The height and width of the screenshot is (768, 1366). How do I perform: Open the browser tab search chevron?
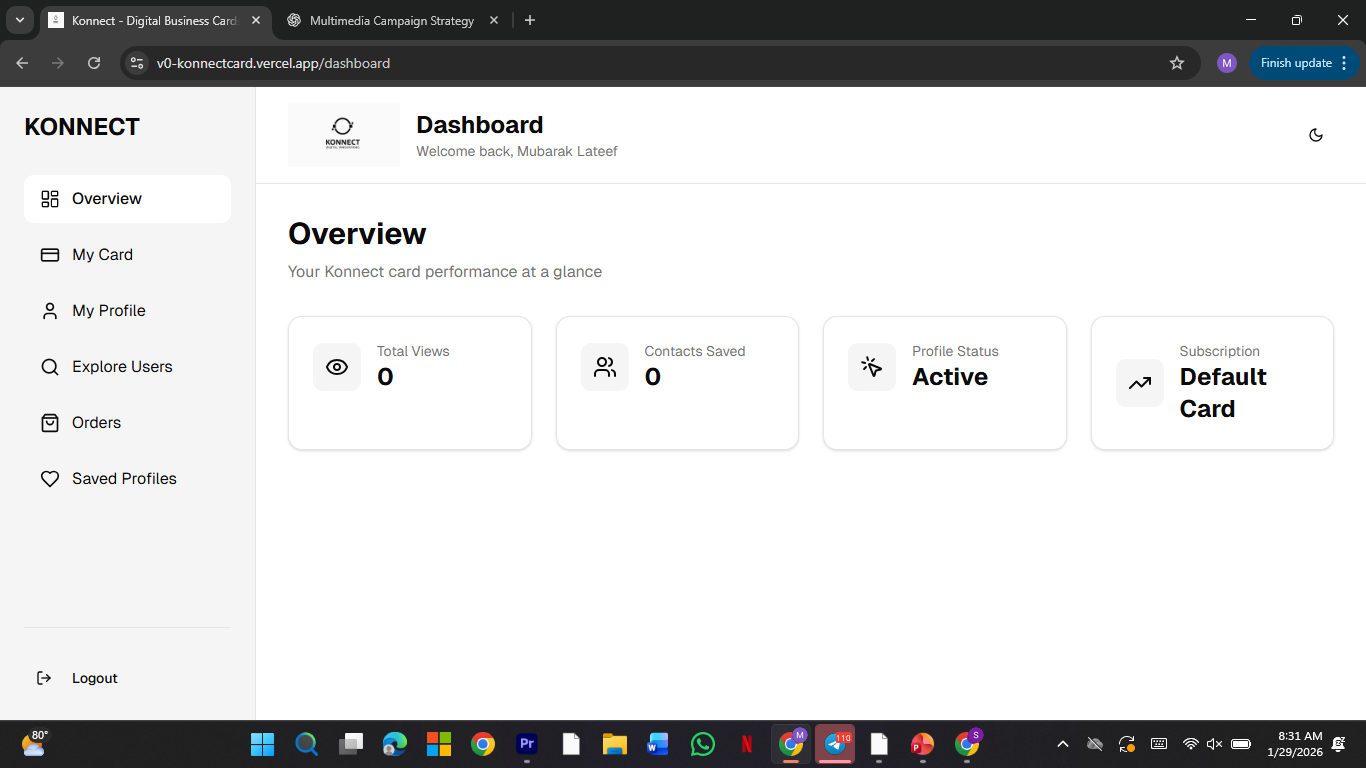coord(19,20)
